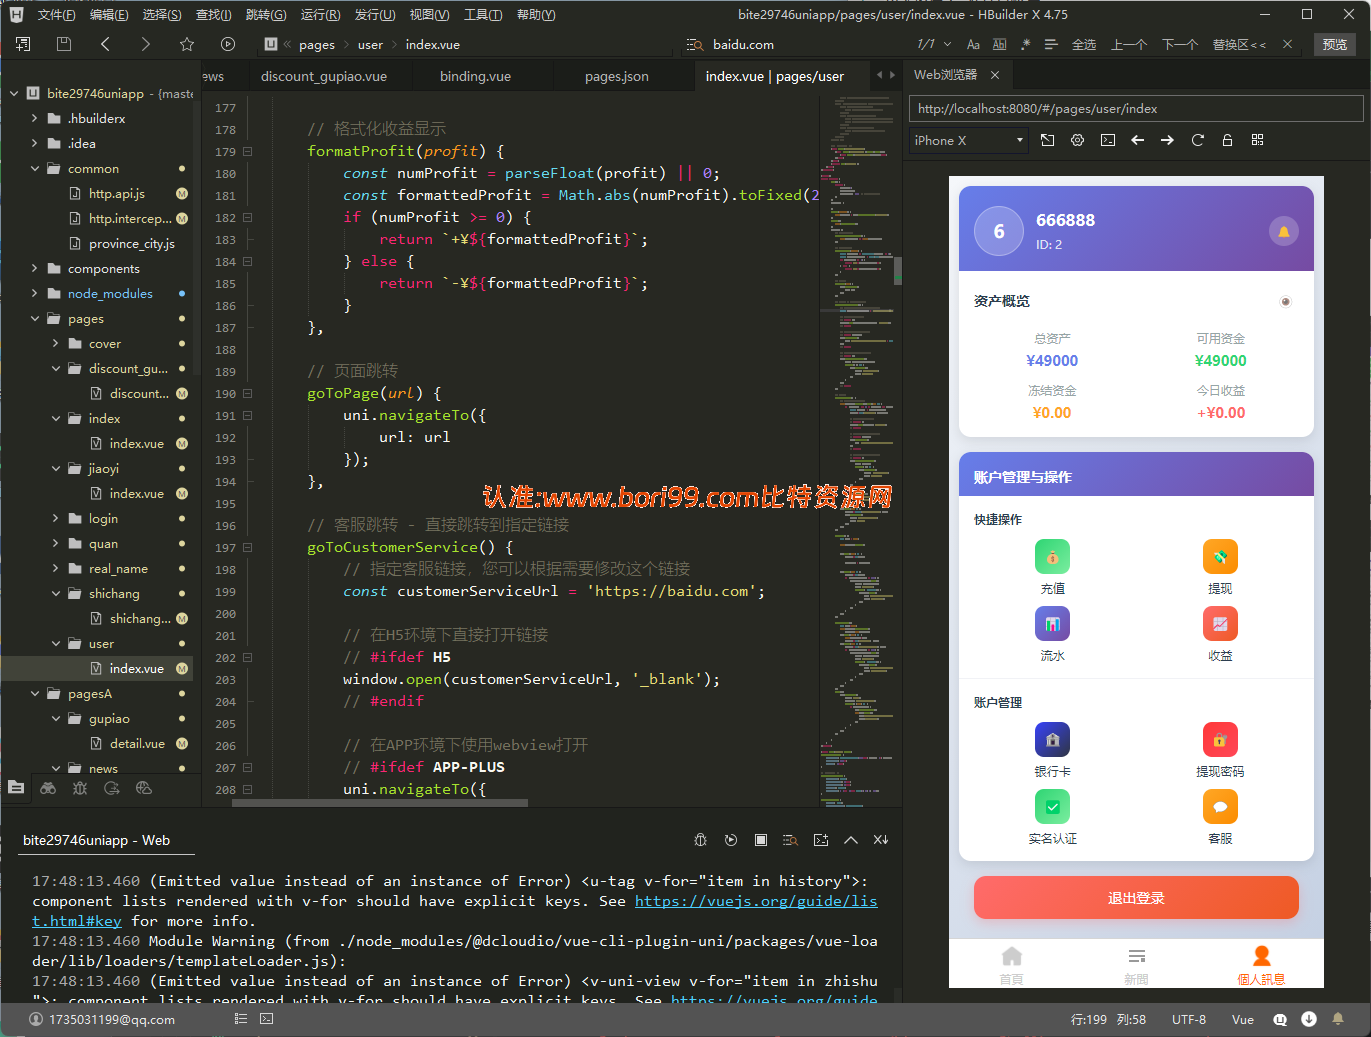Refresh the Web browser preview
Image resolution: width=1371 pixels, height=1037 pixels.
coord(1197,140)
